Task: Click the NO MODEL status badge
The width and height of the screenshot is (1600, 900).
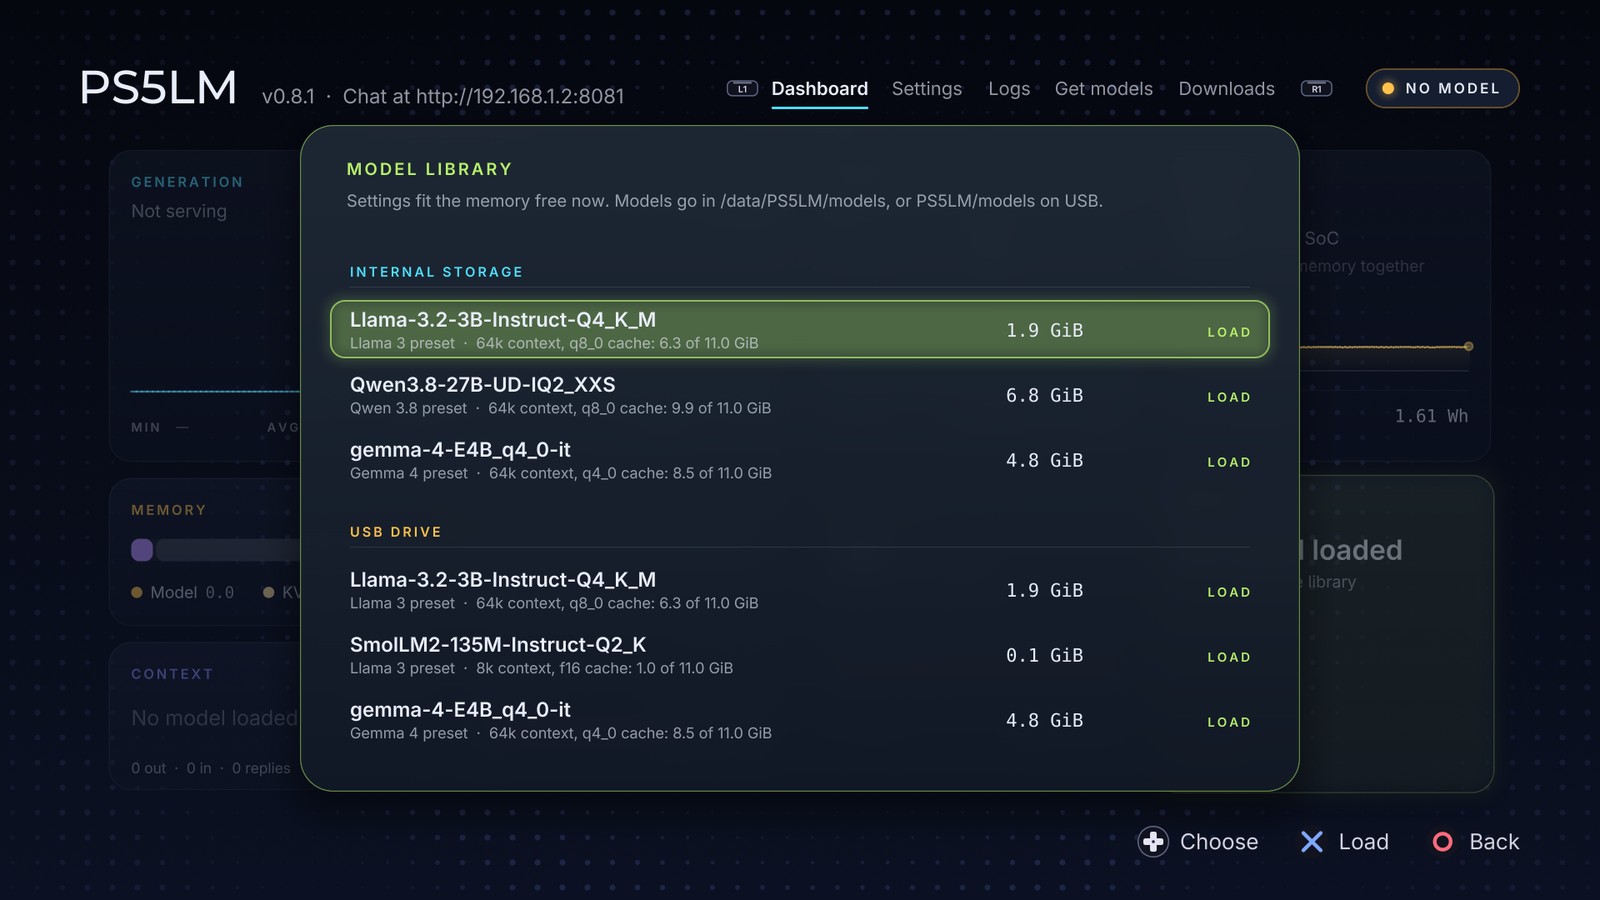Action: tap(1442, 88)
